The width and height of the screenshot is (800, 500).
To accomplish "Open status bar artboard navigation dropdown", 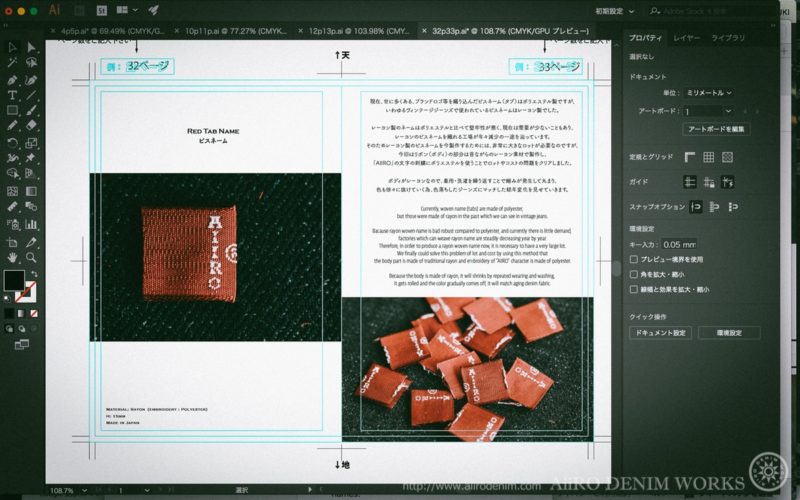I will coord(147,490).
